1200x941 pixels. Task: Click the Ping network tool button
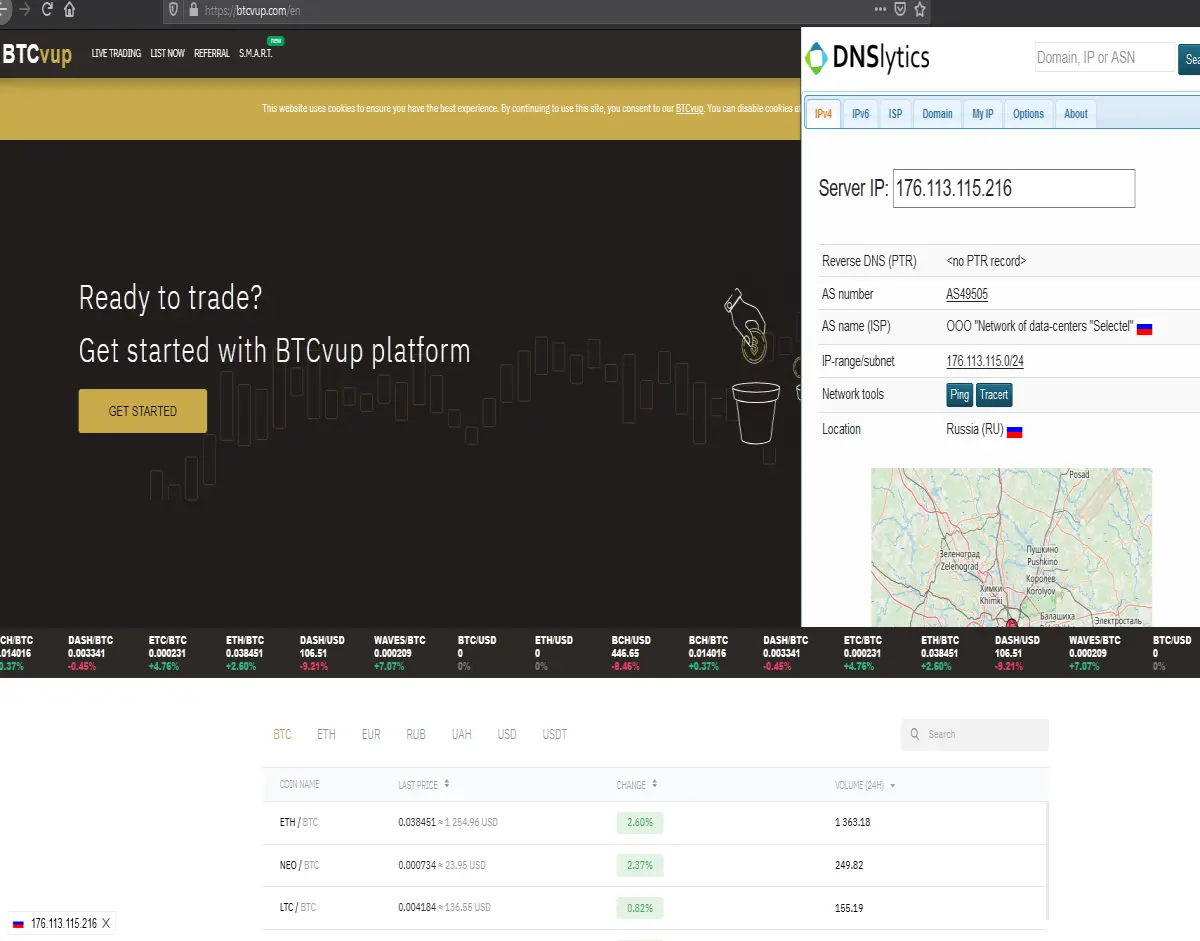959,395
